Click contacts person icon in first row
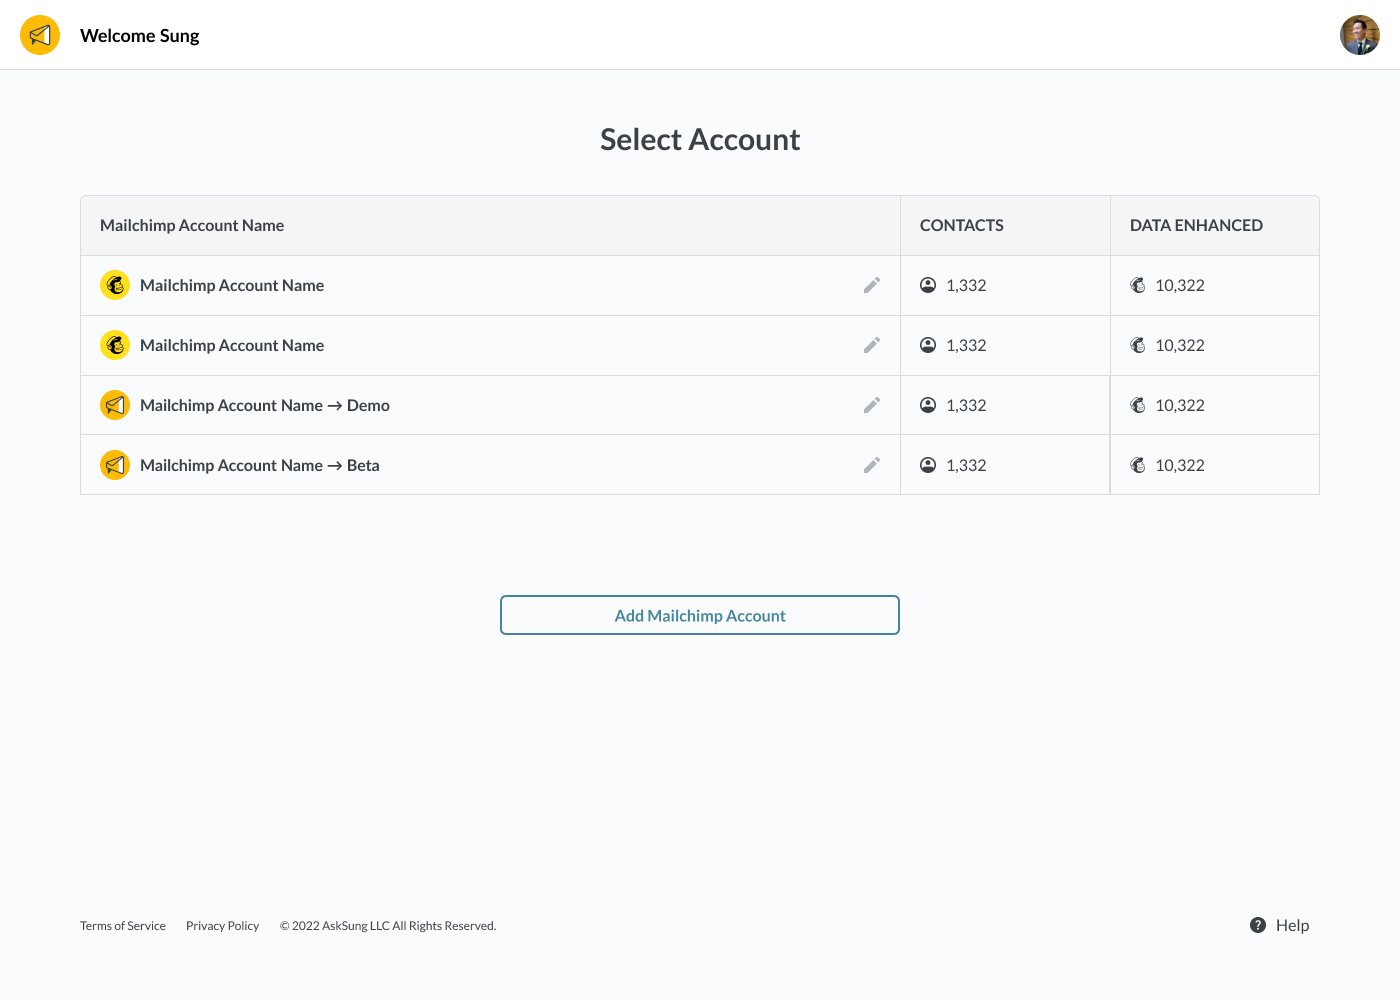The height and width of the screenshot is (1000, 1400). click(928, 285)
